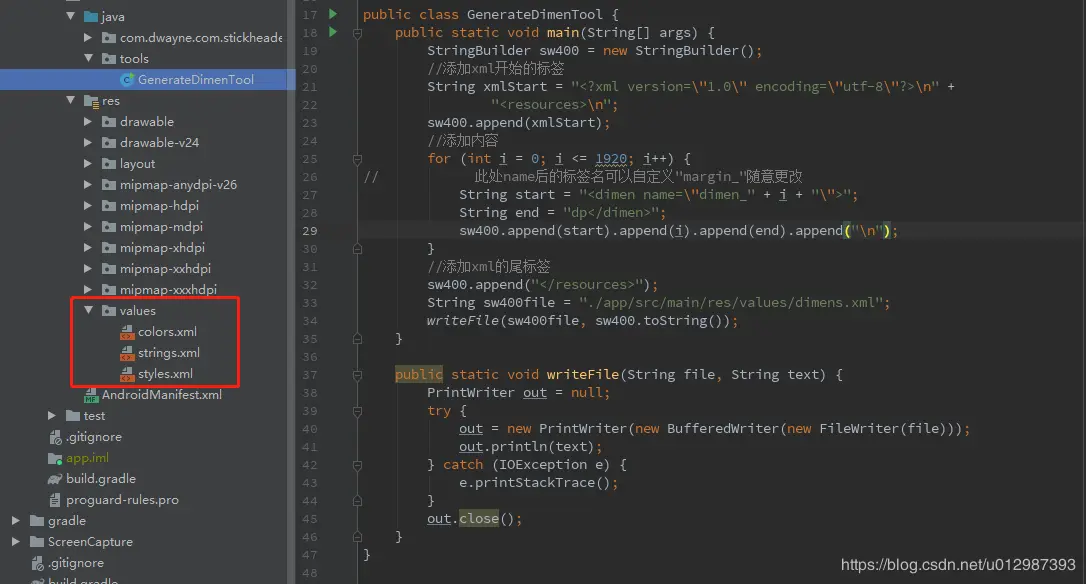Click the build.gradle elephant icon
The width and height of the screenshot is (1086, 584).
[x=55, y=479]
